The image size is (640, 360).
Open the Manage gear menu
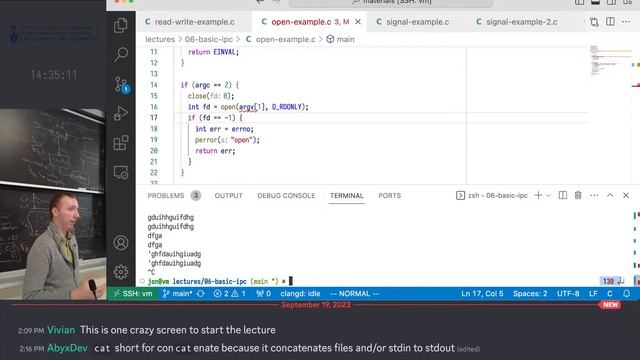(x=121, y=272)
